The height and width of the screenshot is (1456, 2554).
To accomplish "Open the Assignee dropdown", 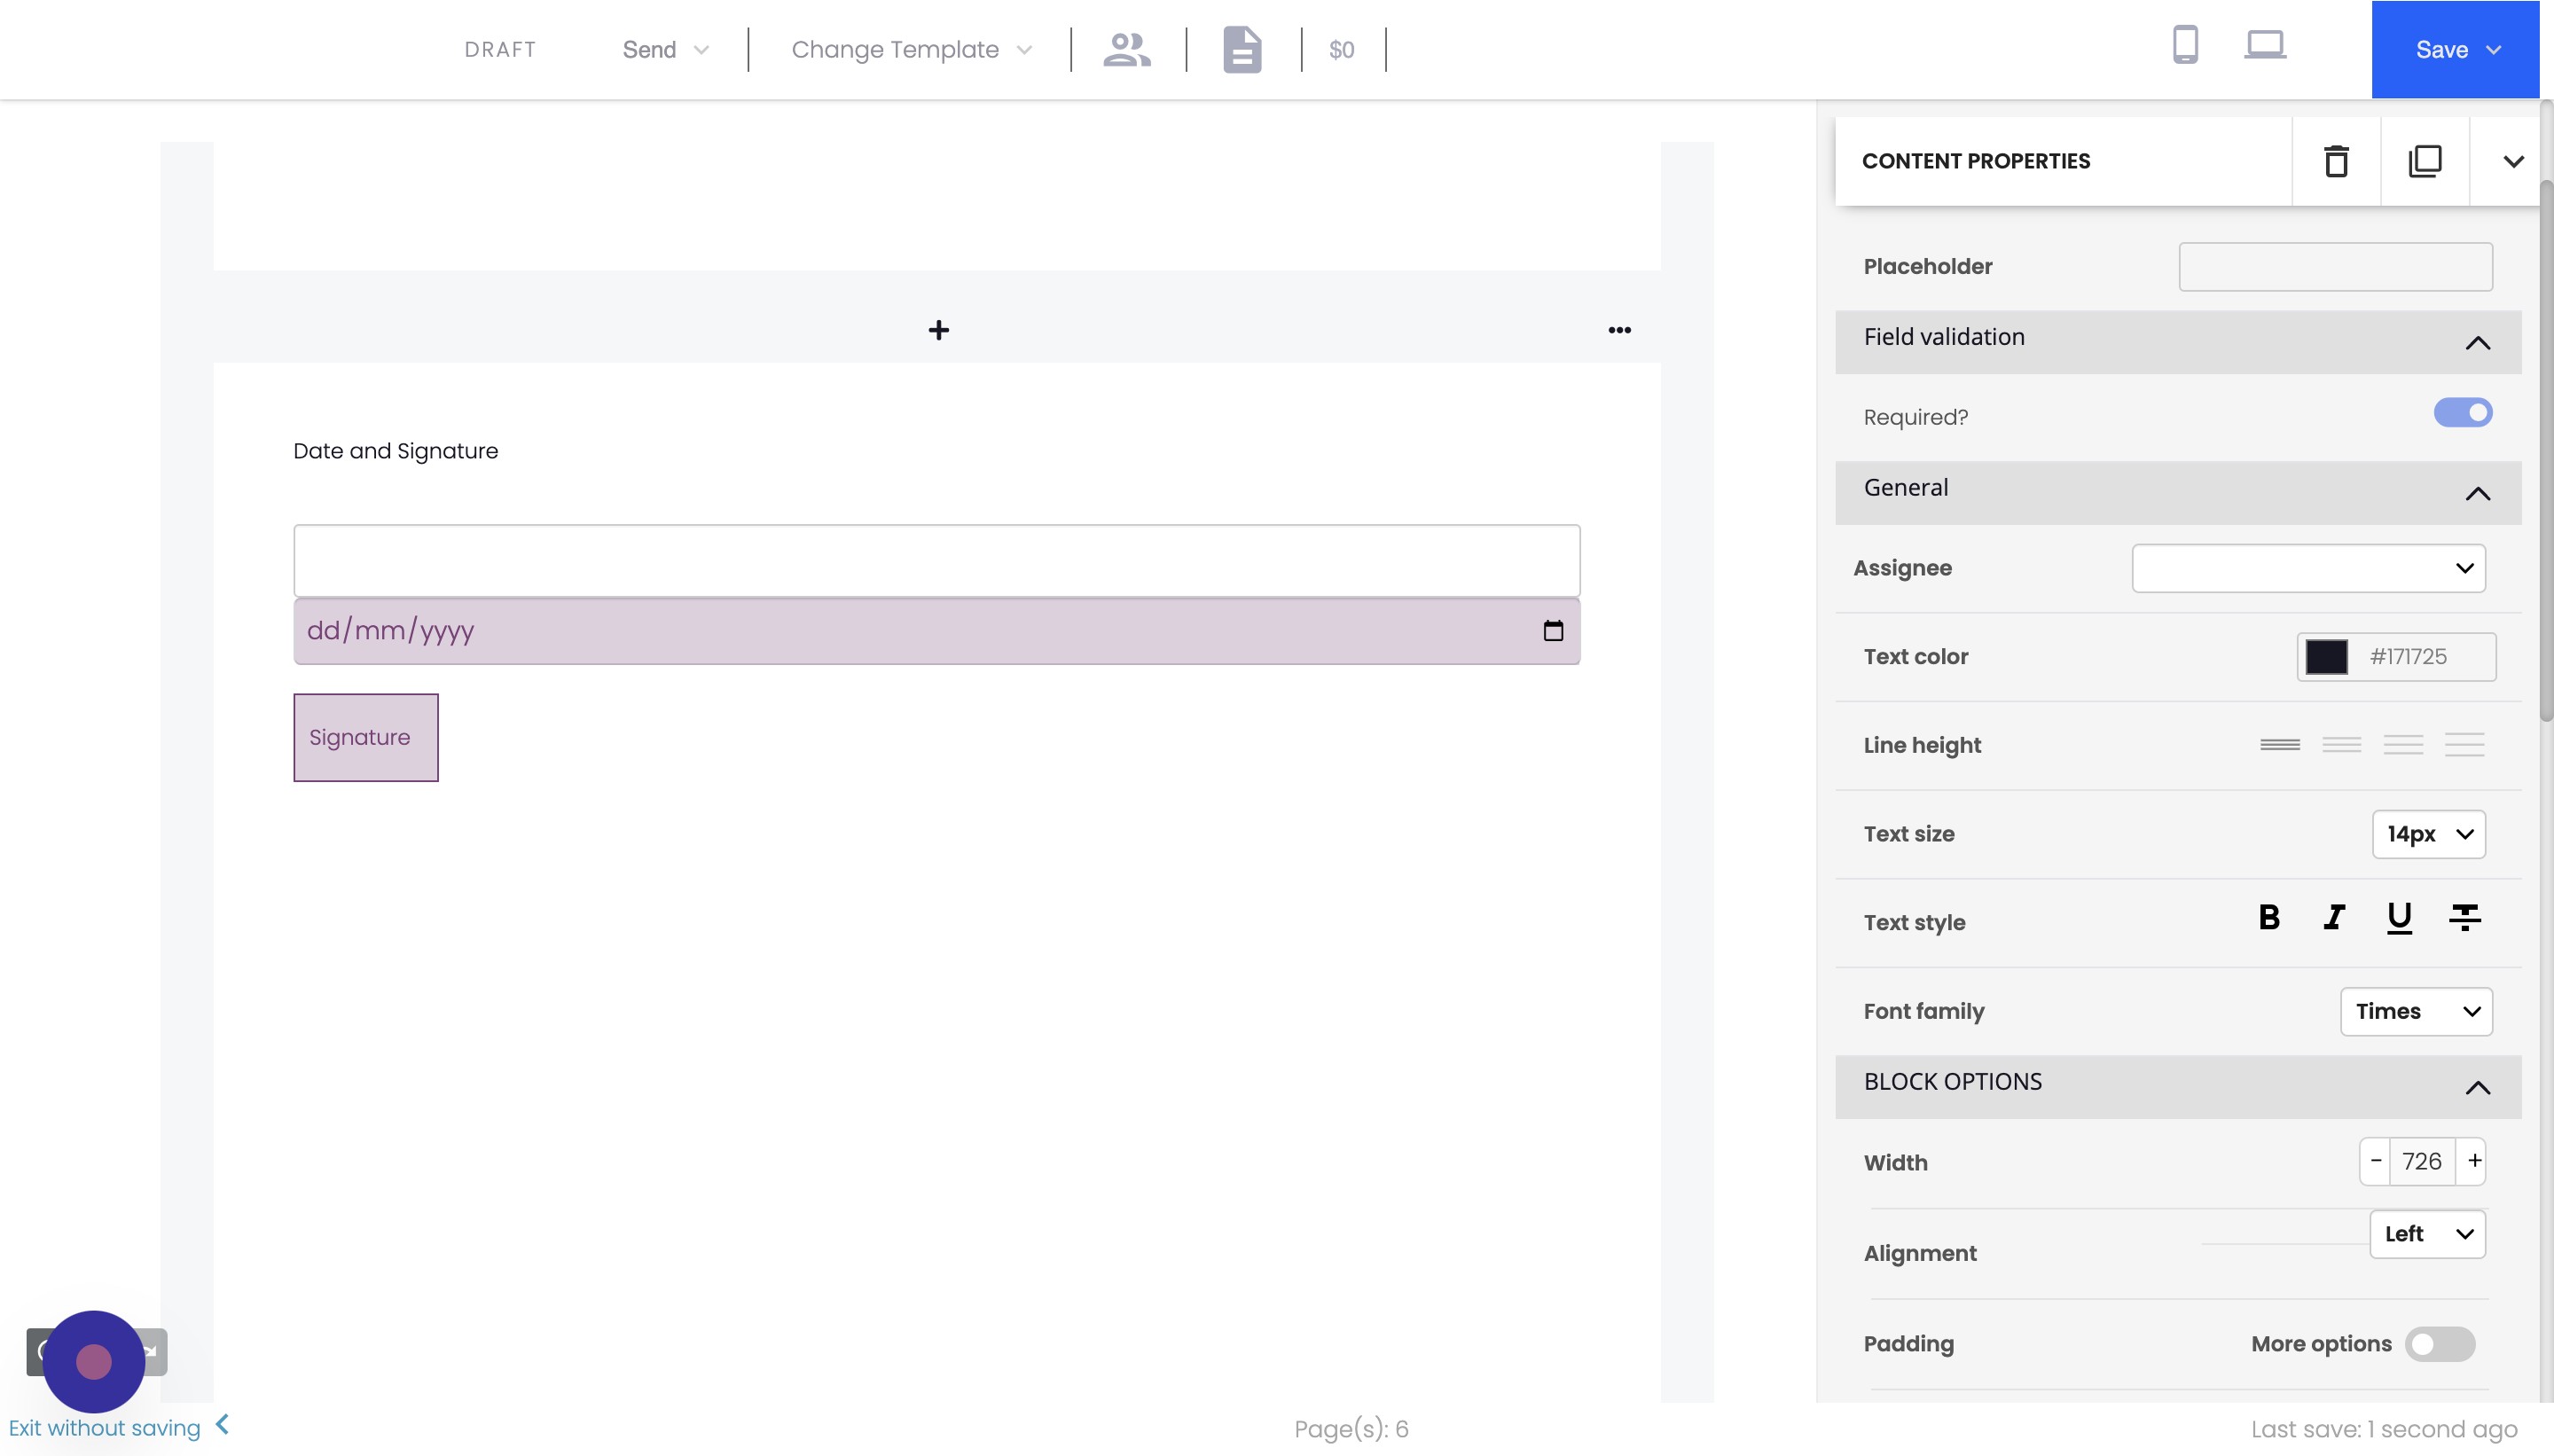I will 2308,568.
